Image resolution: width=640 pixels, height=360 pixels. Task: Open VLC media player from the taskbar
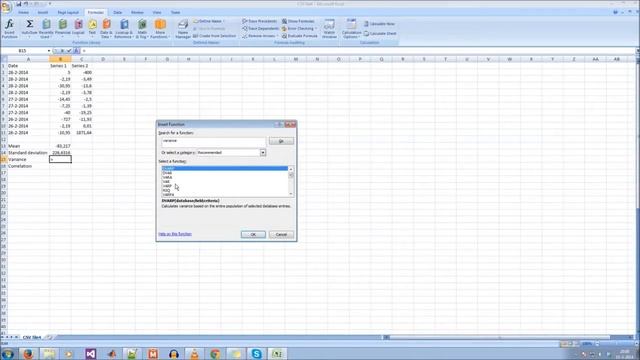[x=195, y=354]
